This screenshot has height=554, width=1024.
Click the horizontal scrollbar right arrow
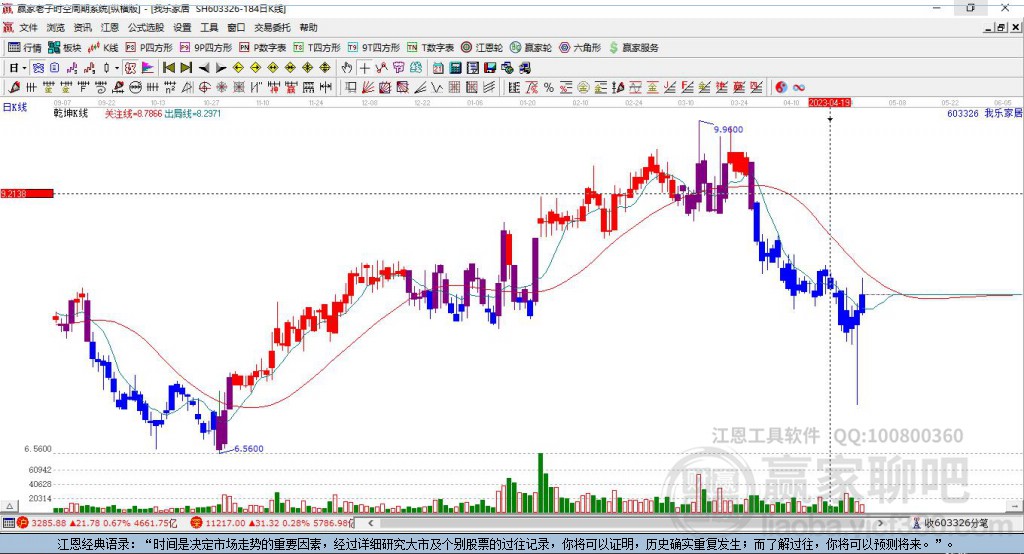click(880, 523)
